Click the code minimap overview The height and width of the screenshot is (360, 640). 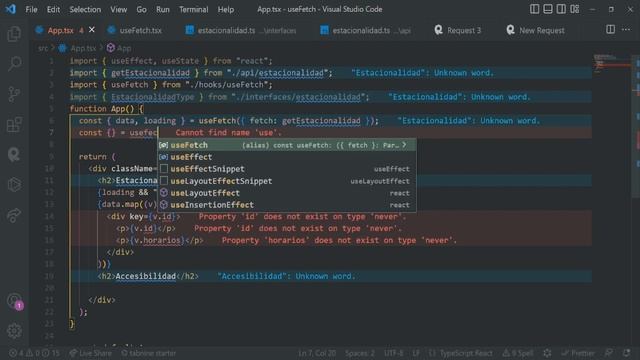611,65
